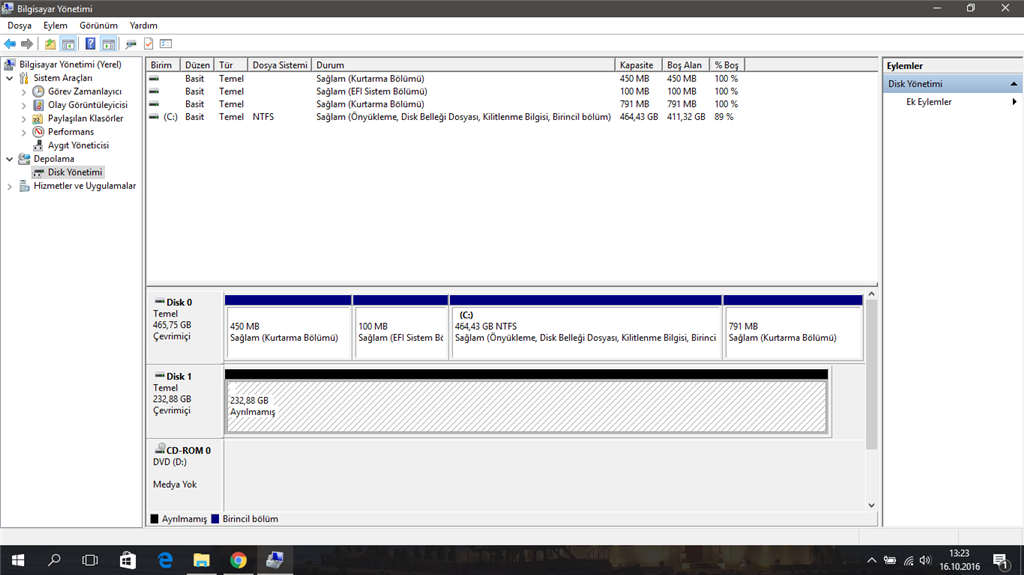The image size is (1024, 575).
Task: Click the document with red checkmark icon
Action: (x=148, y=44)
